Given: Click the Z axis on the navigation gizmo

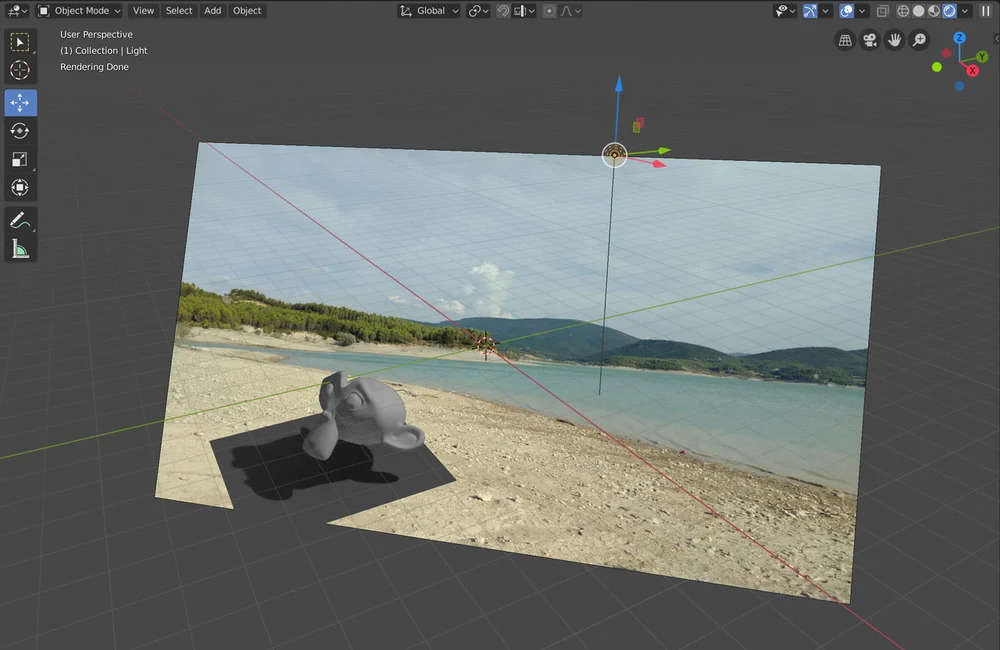Looking at the screenshot, I should pos(959,38).
